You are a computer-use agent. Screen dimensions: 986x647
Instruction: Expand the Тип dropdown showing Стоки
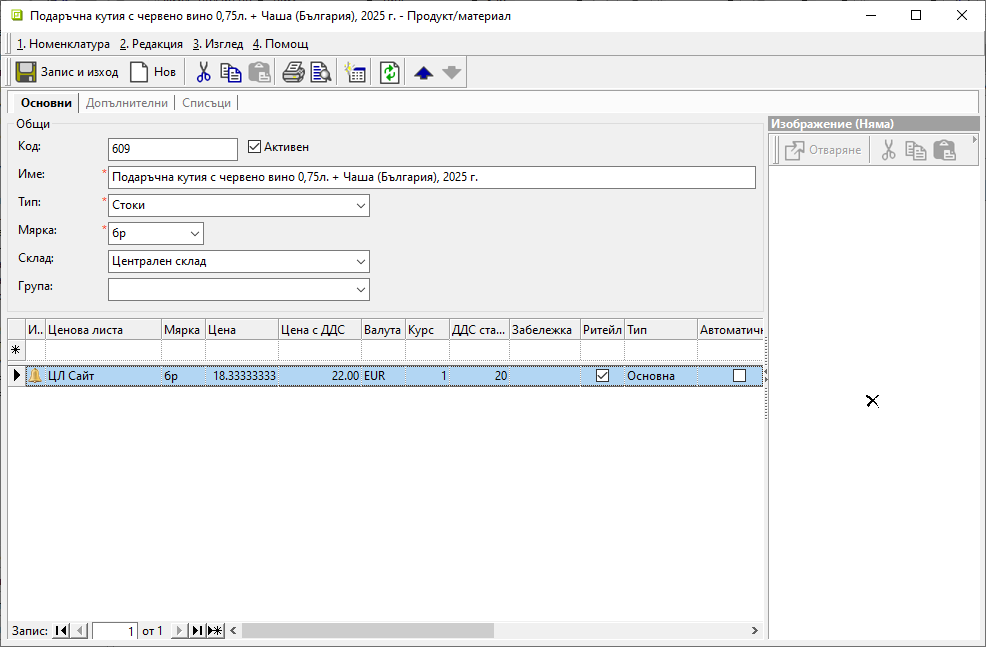point(360,206)
